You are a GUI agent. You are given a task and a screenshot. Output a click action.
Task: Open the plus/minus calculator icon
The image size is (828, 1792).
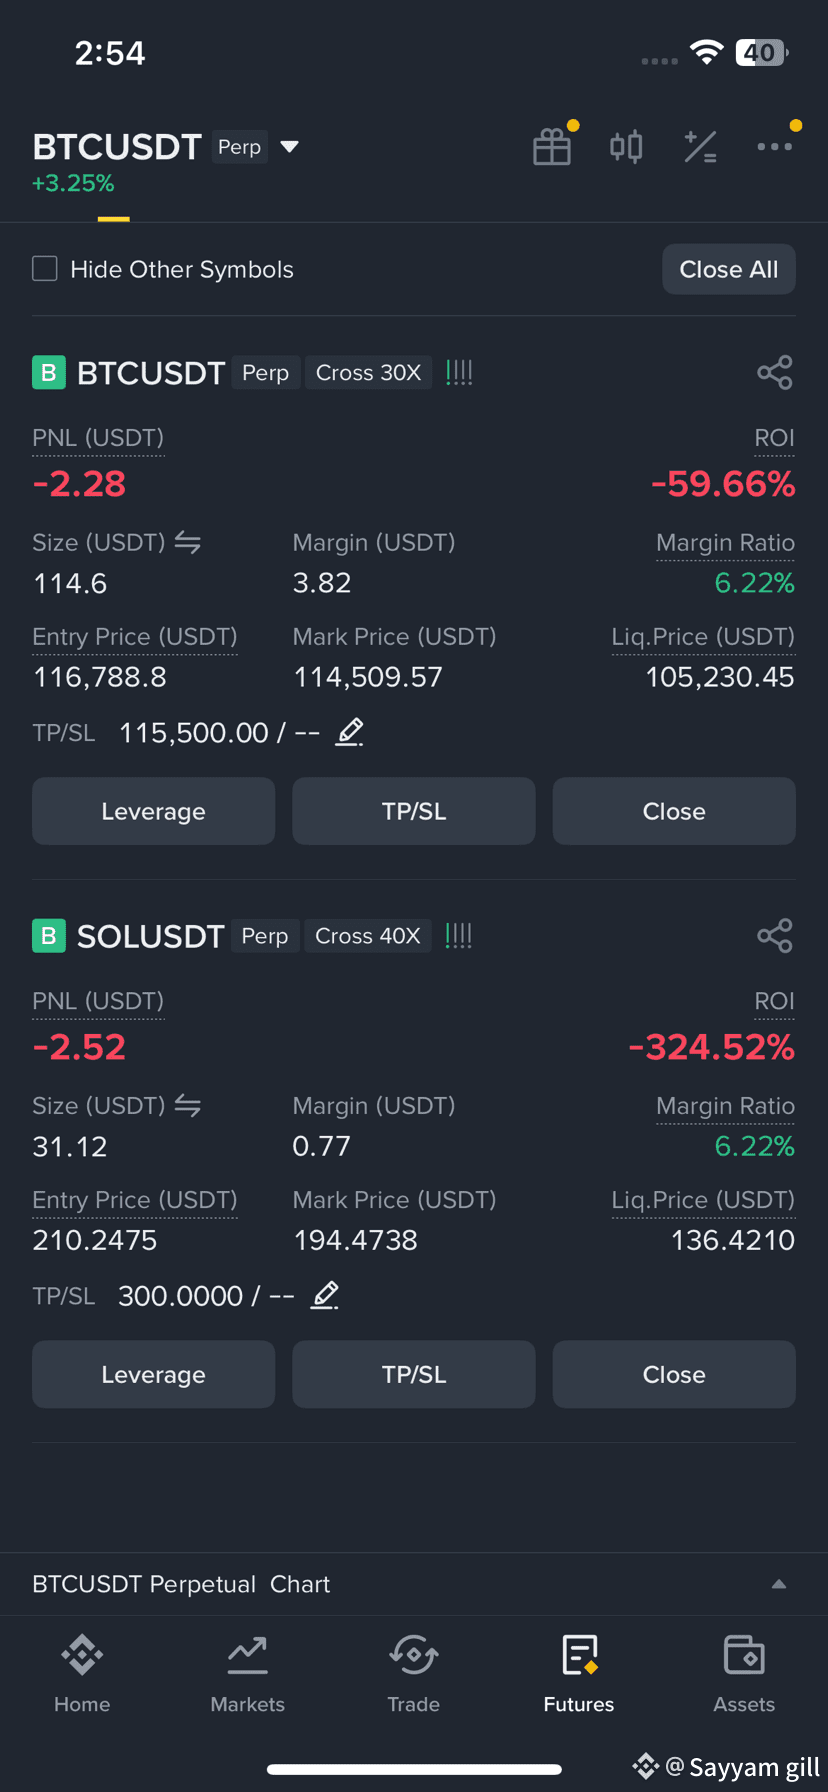pyautogui.click(x=700, y=147)
